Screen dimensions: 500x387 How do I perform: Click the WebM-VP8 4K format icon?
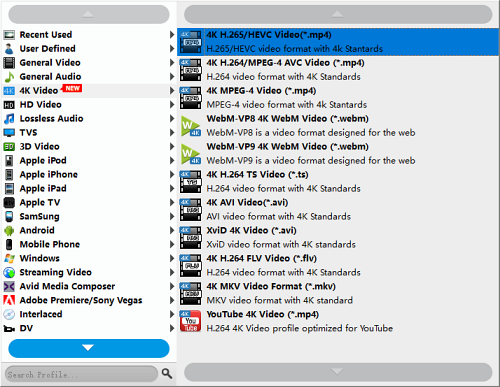(190, 126)
